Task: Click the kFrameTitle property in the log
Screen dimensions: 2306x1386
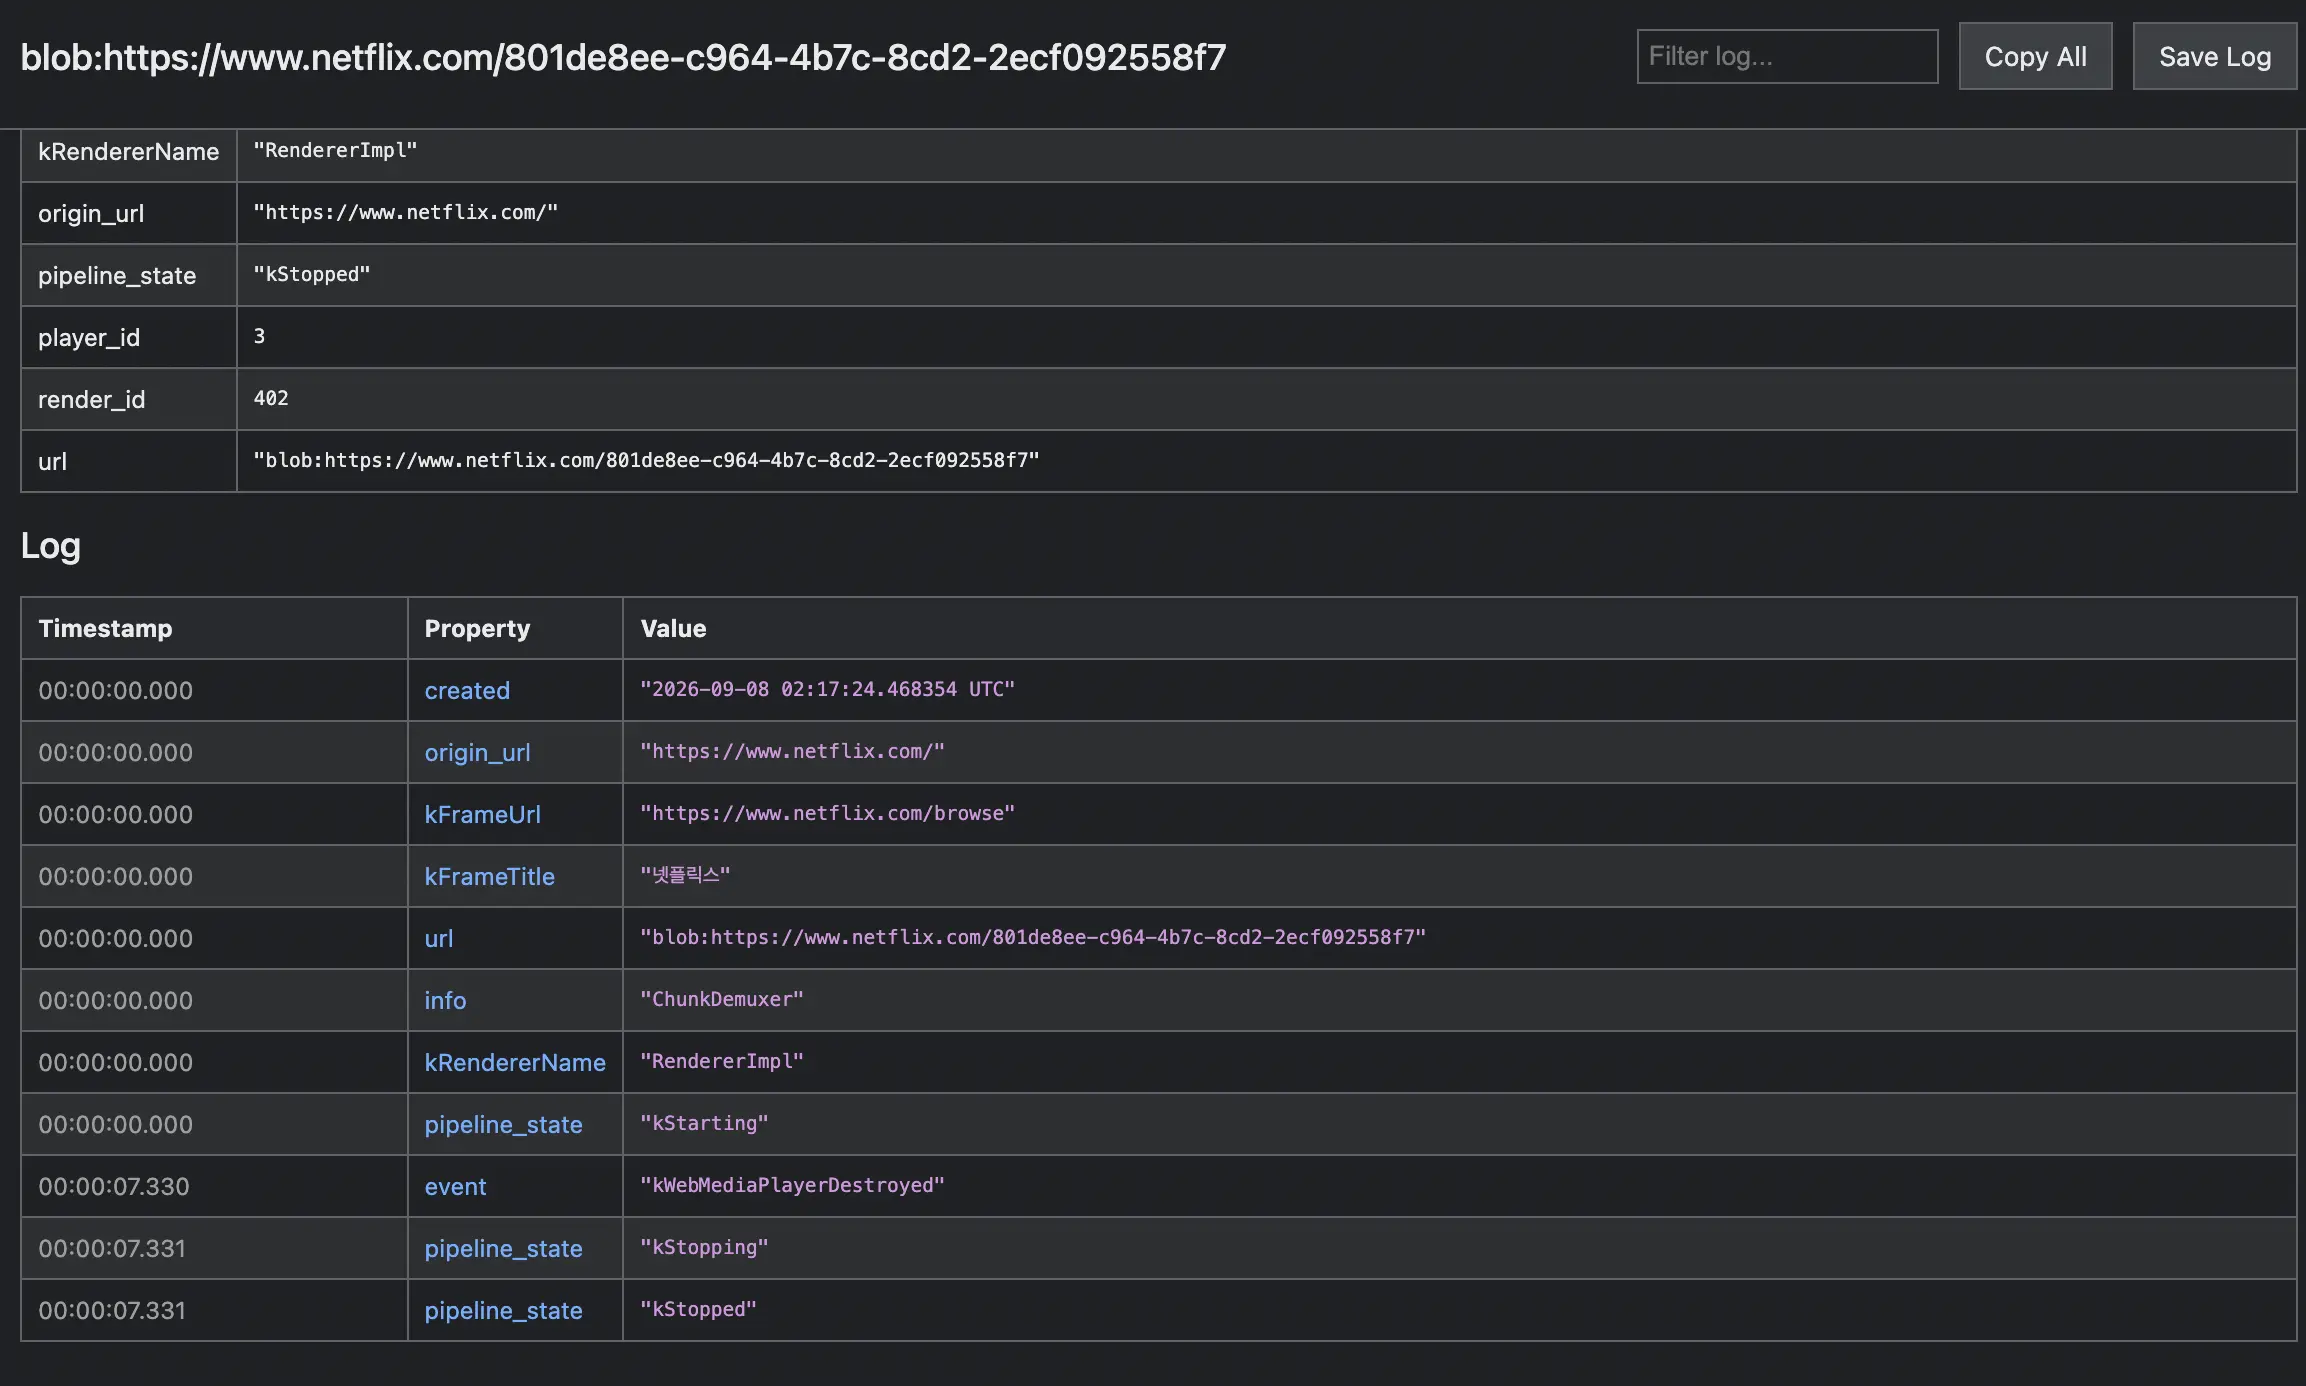Action: pos(489,876)
